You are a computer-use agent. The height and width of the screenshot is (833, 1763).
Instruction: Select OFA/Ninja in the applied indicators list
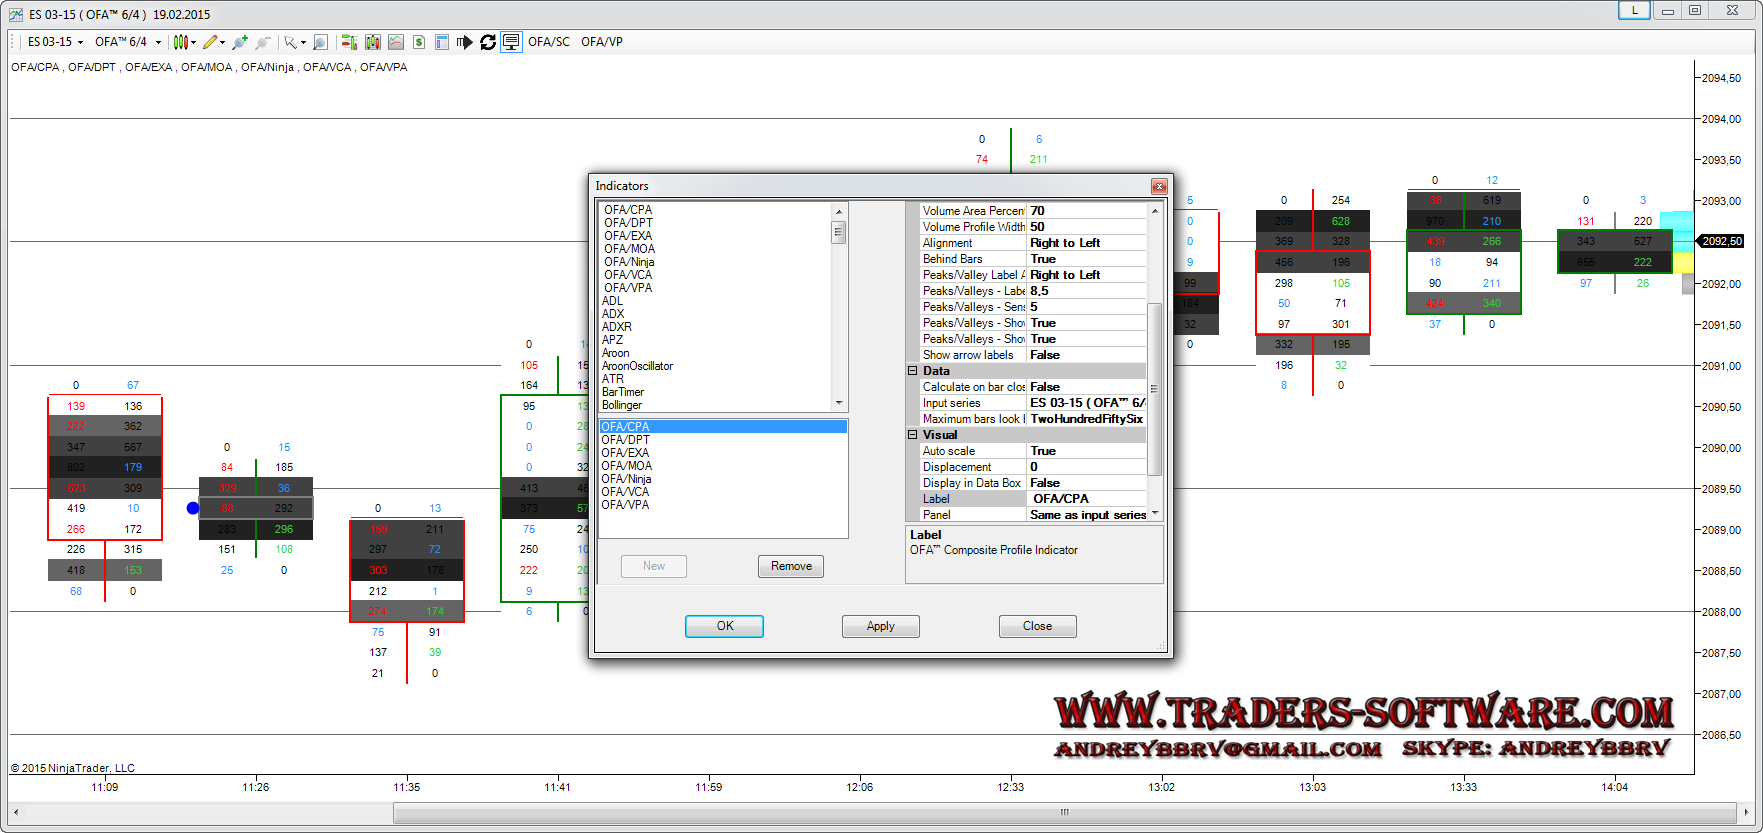pos(626,479)
